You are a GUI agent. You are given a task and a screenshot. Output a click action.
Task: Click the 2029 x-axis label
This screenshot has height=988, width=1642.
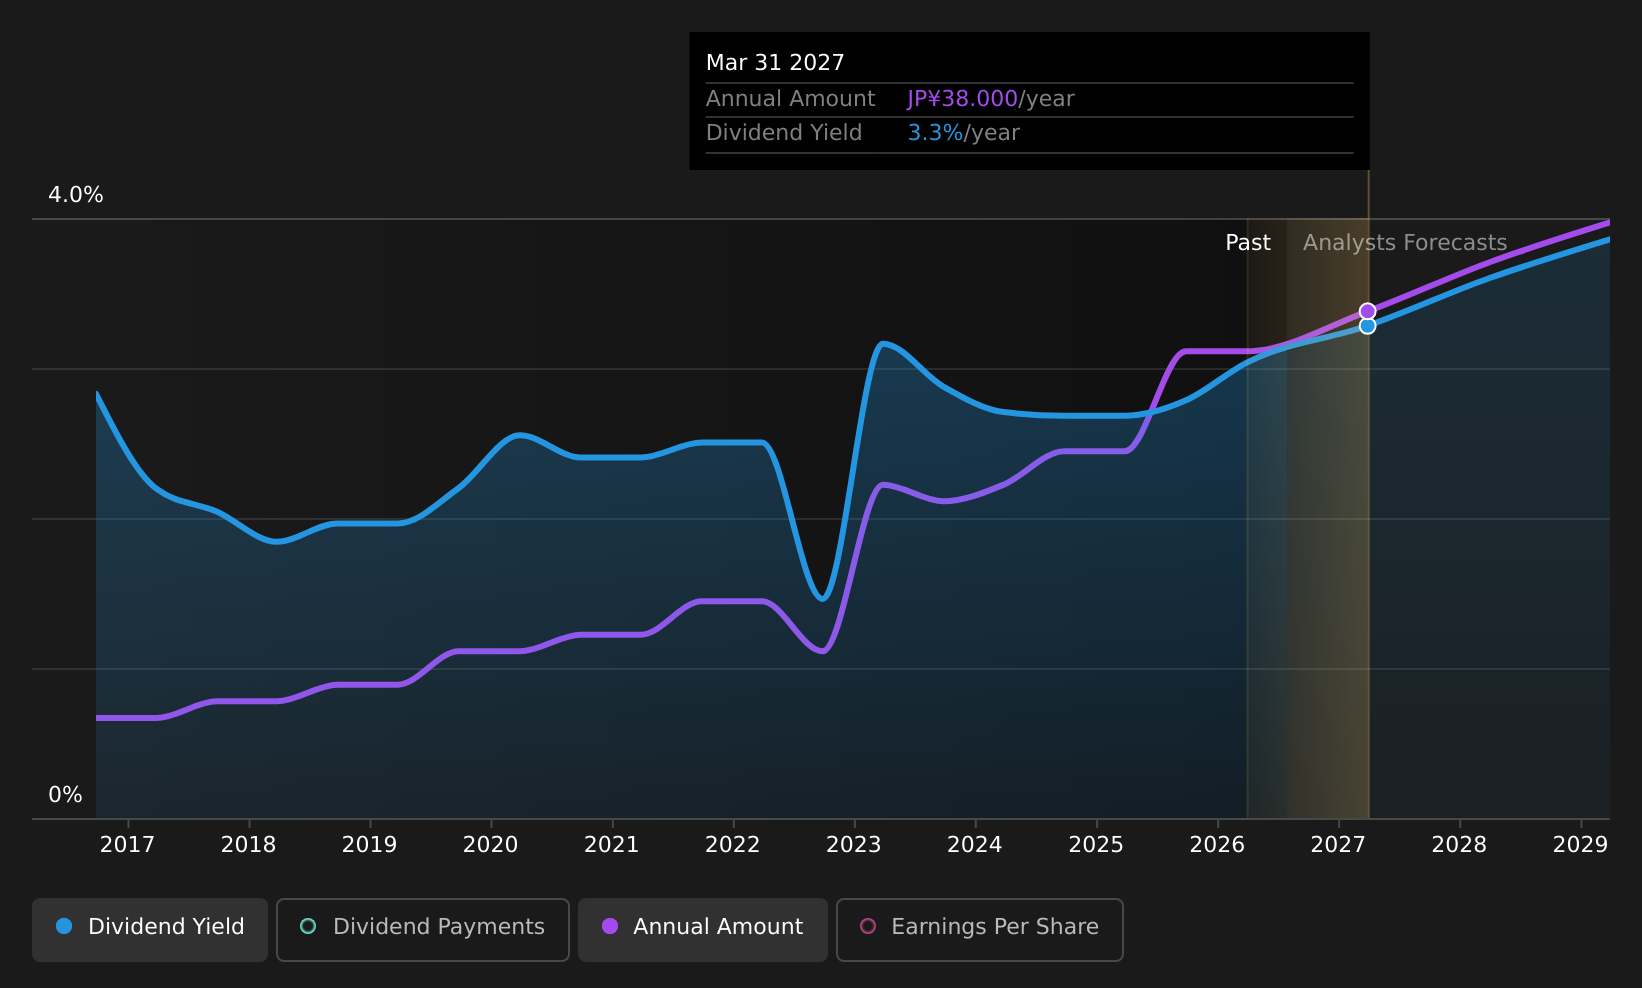pos(1580,845)
